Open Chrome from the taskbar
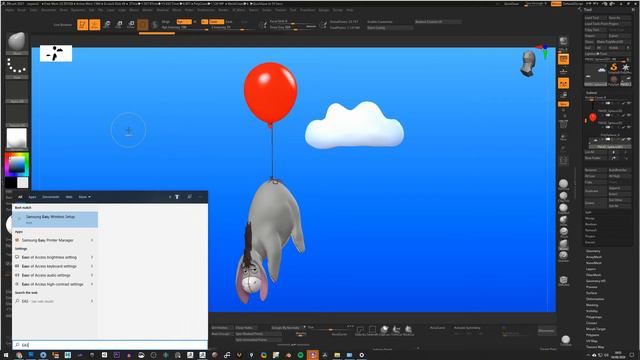This screenshot has width=640, height=360. [19, 355]
